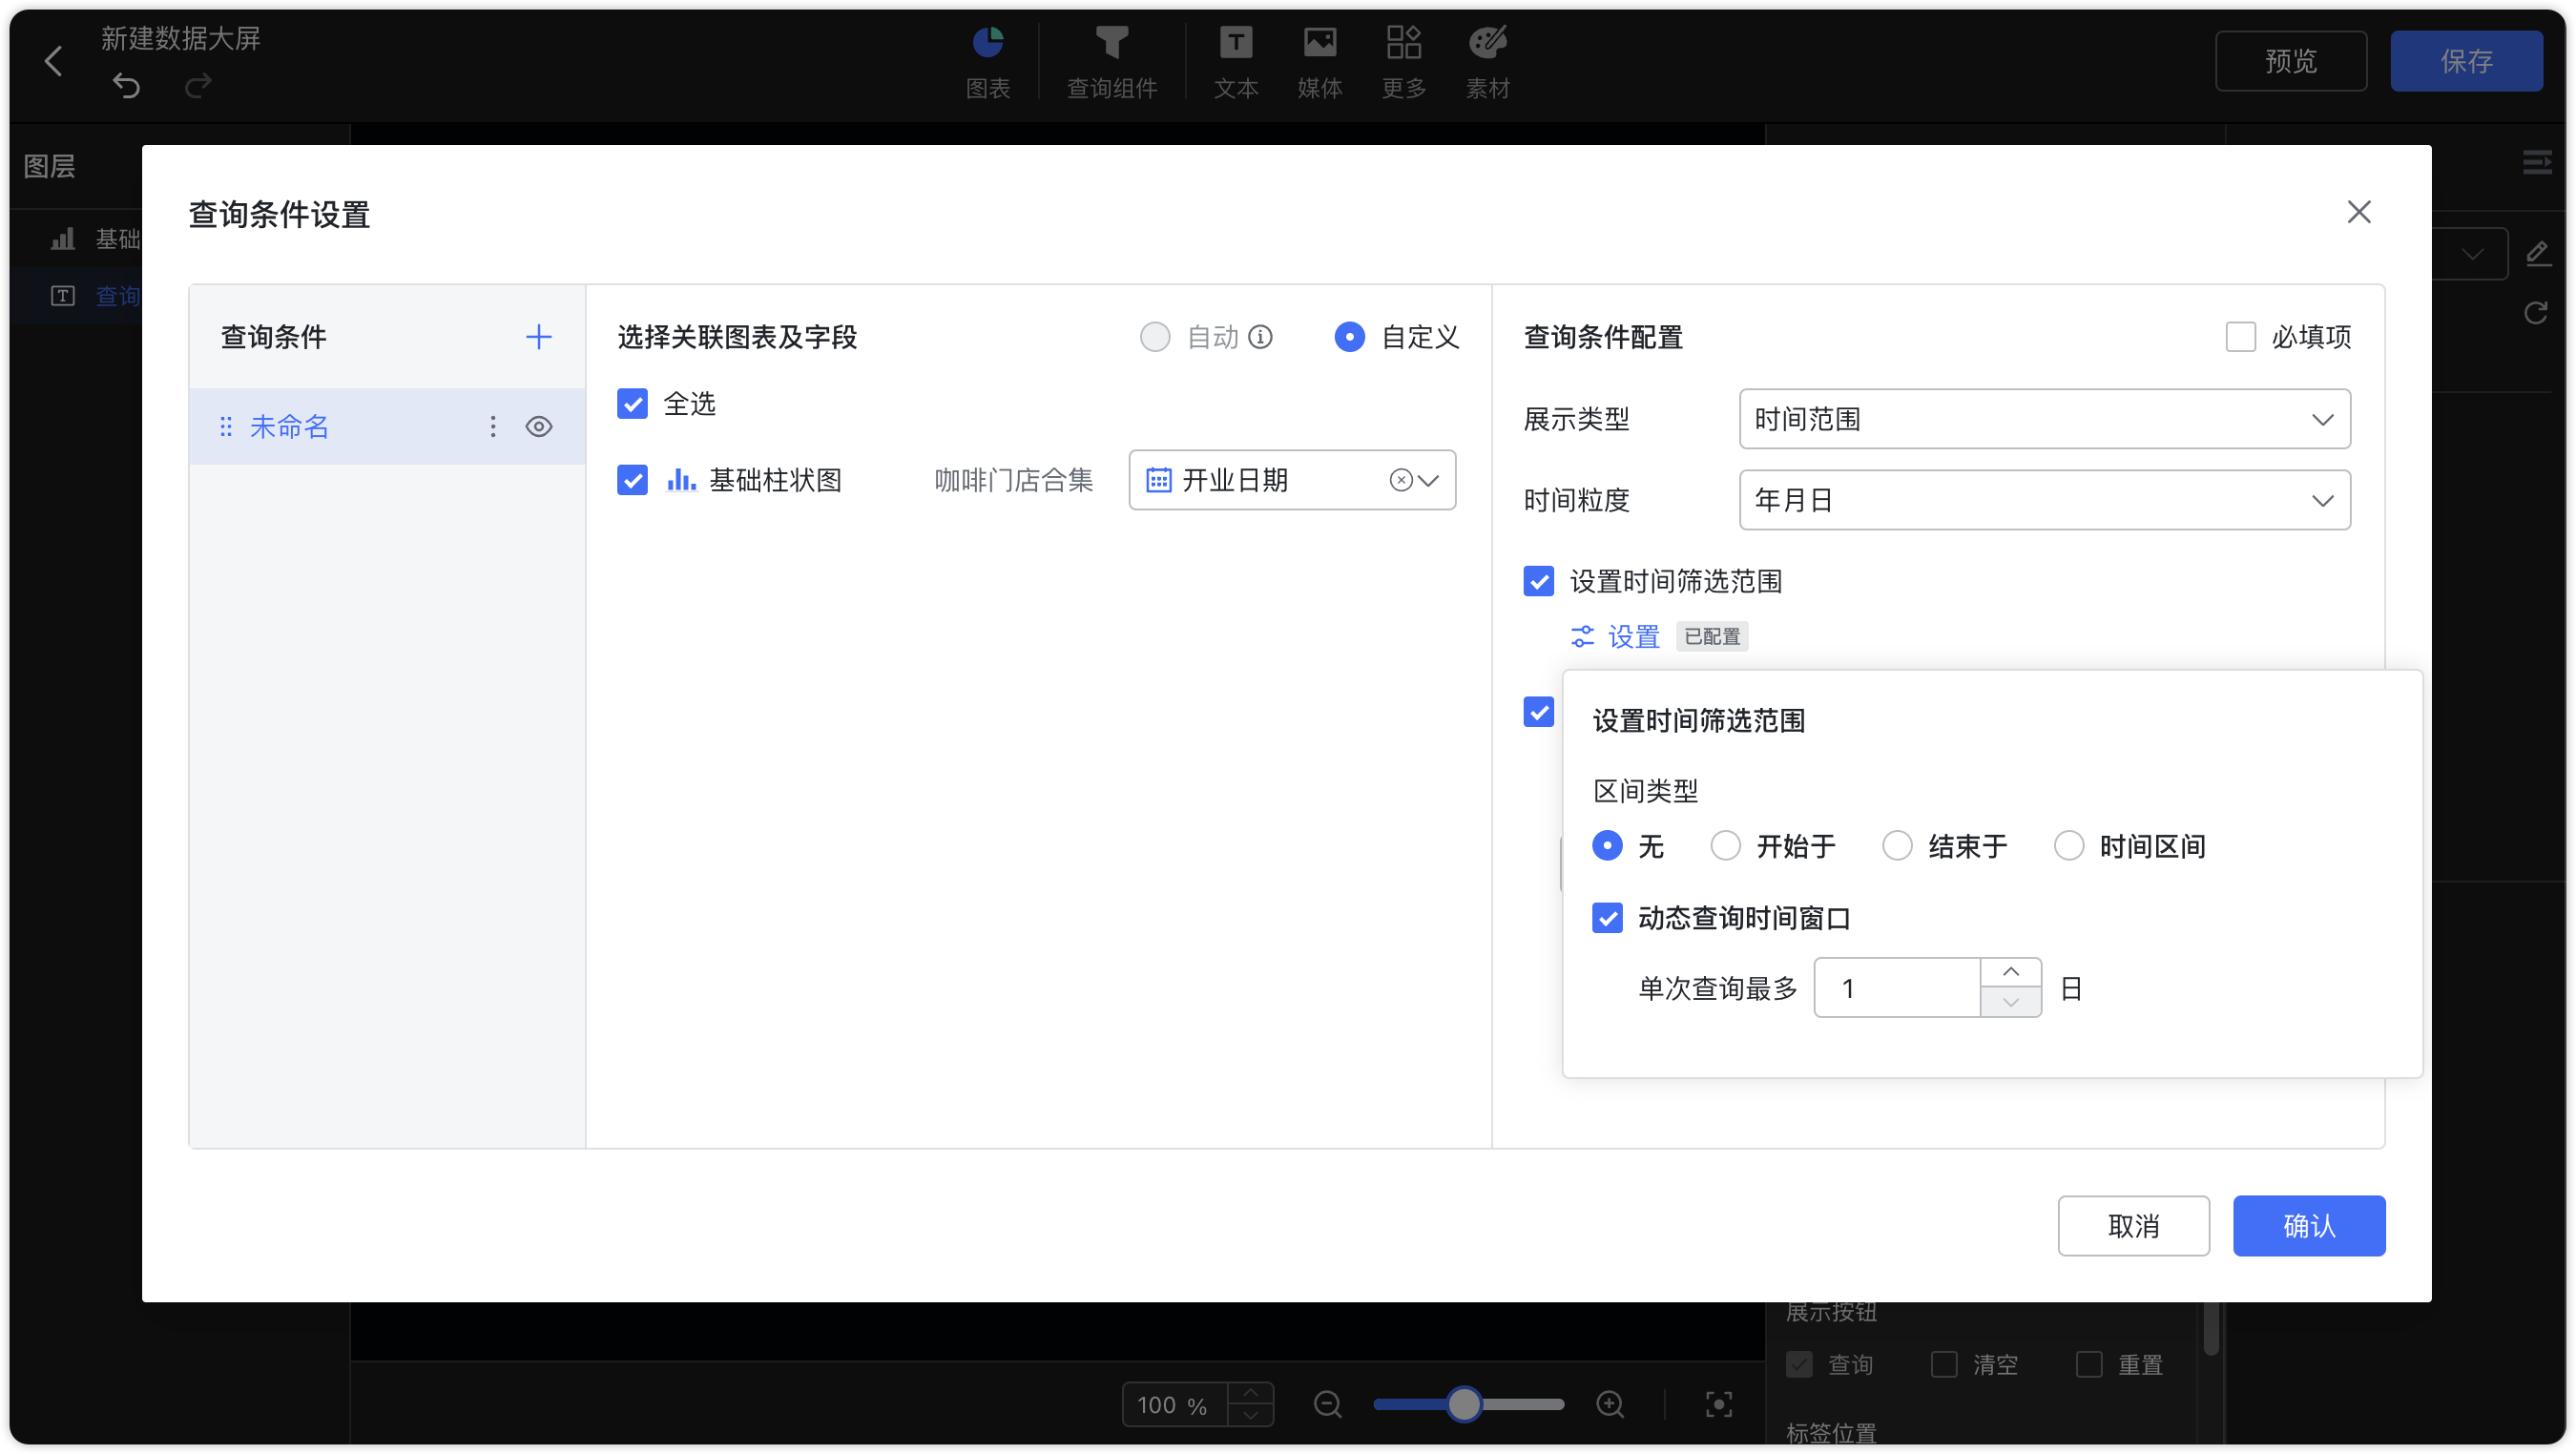
Task: Uncheck the 基础柱状图 chart checkbox
Action: click(x=632, y=480)
